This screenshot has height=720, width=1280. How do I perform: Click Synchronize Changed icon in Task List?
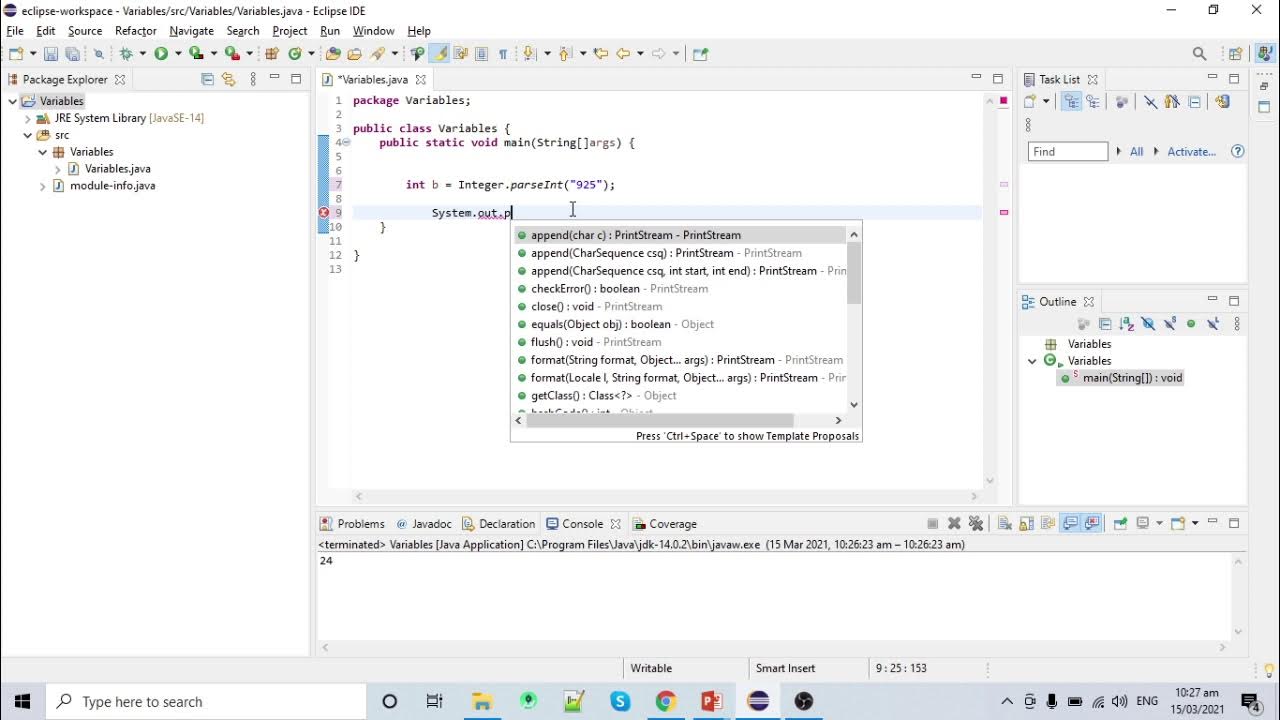click(x=1221, y=101)
